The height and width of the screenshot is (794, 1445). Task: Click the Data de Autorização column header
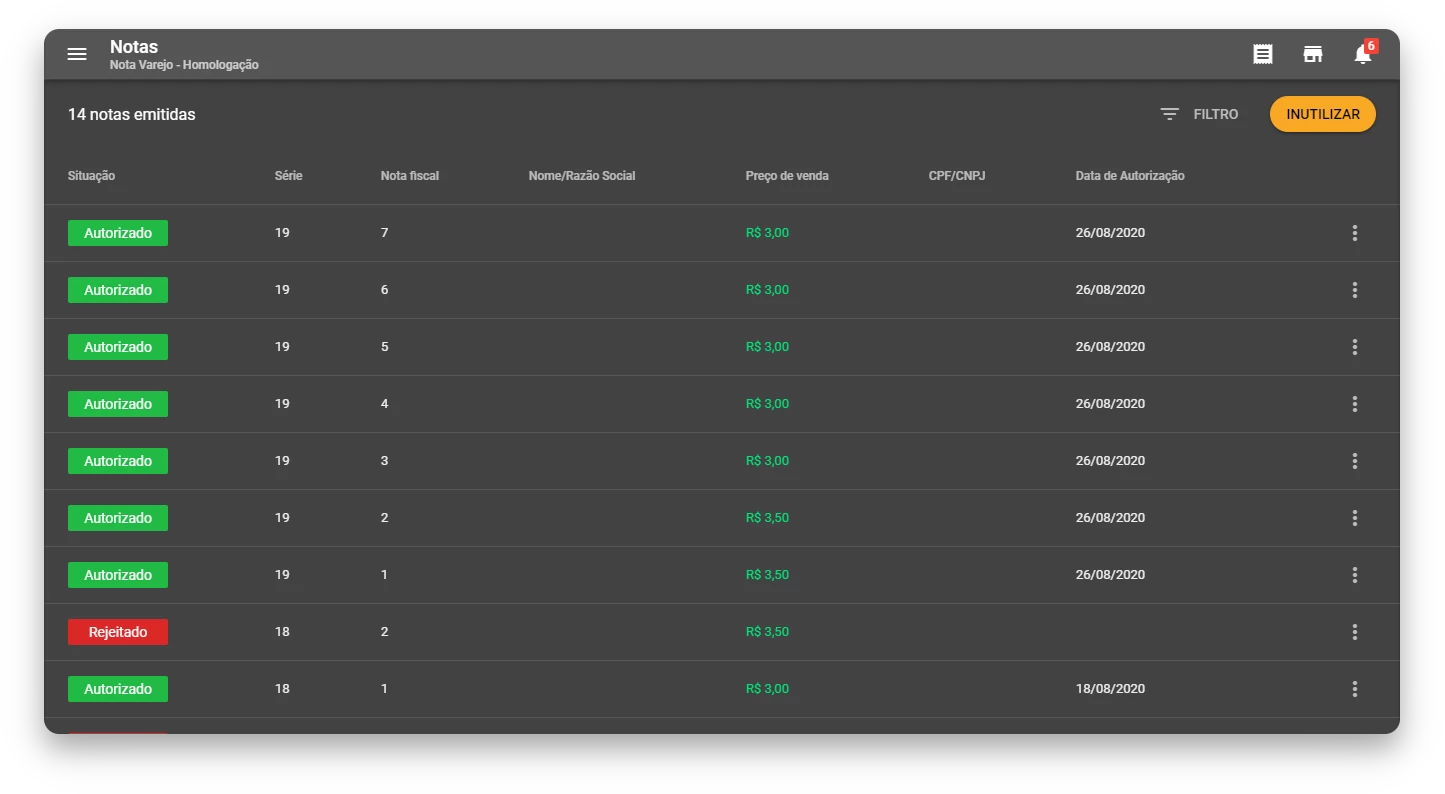point(1130,176)
